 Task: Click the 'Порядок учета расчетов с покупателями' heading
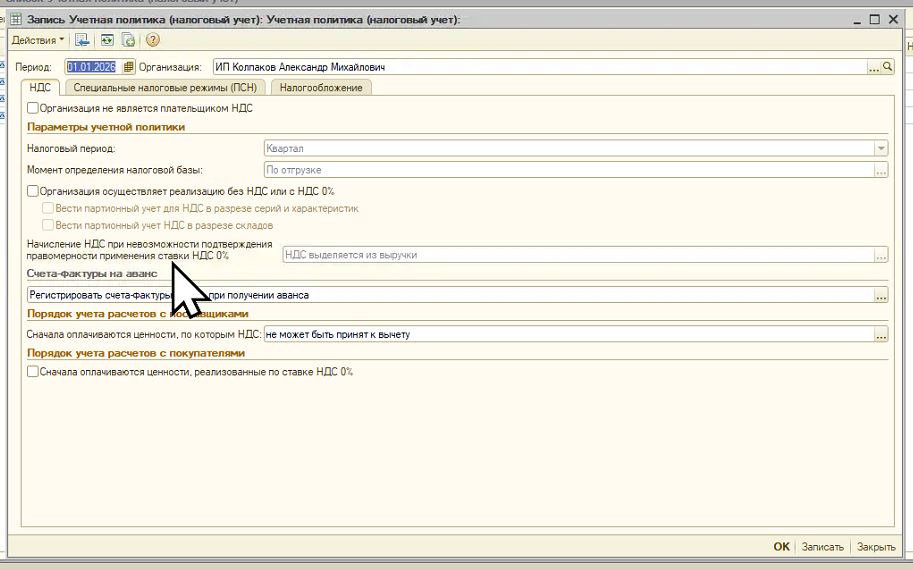click(x=136, y=353)
